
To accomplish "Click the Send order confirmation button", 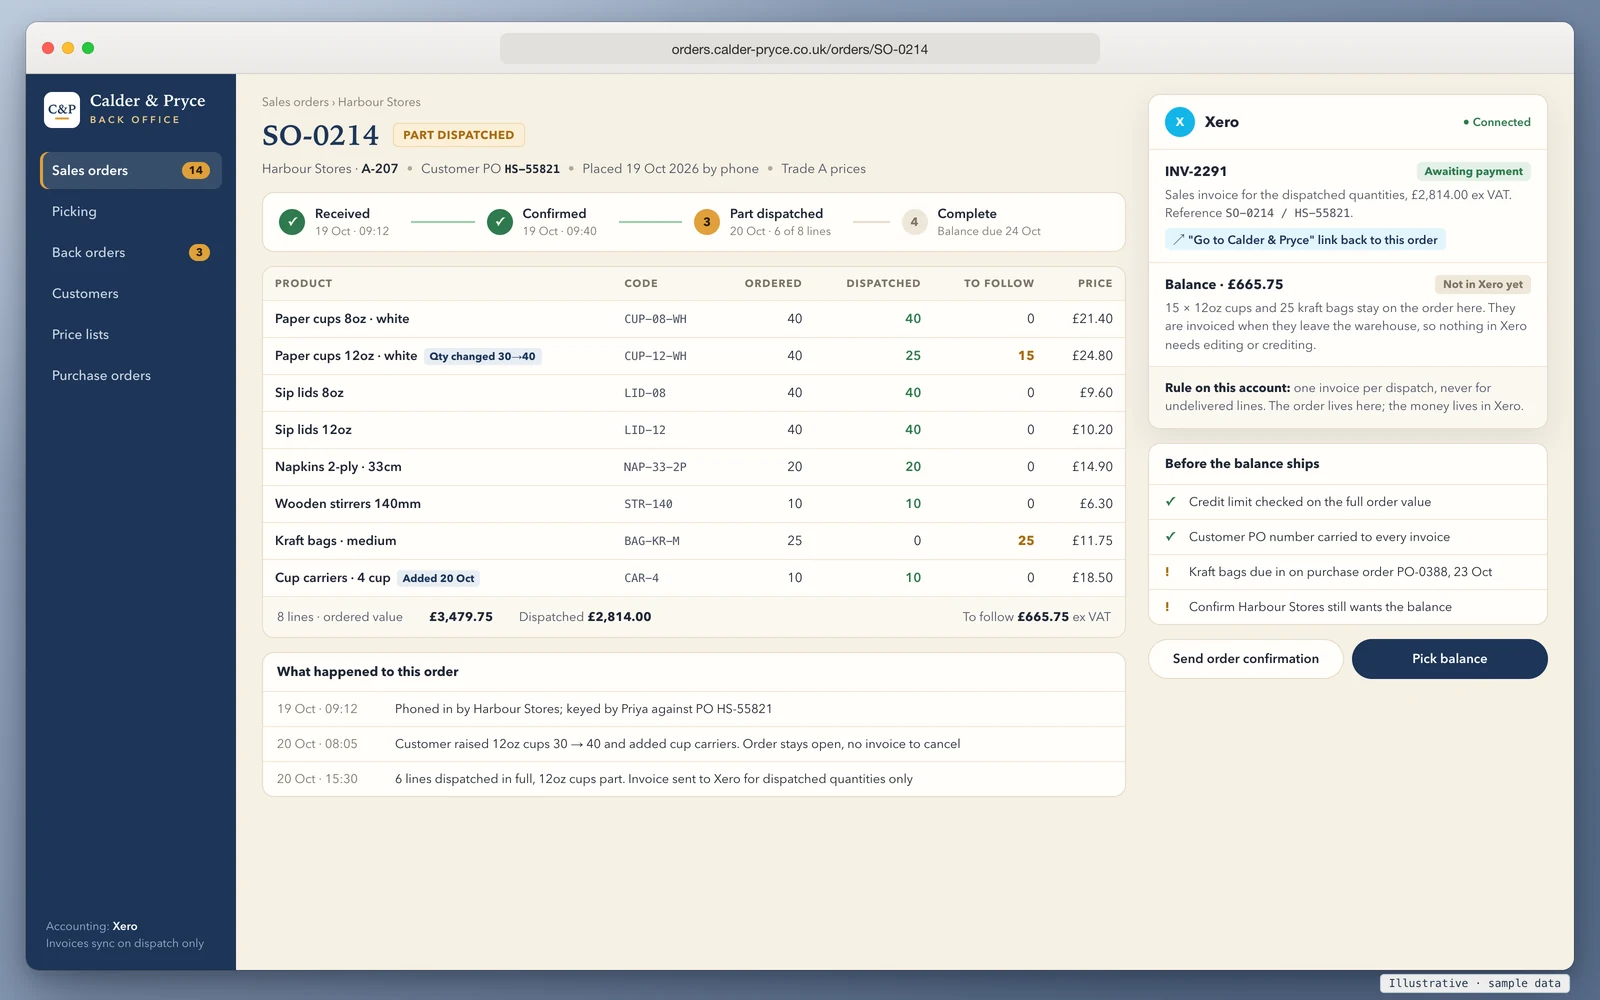I will (1245, 659).
